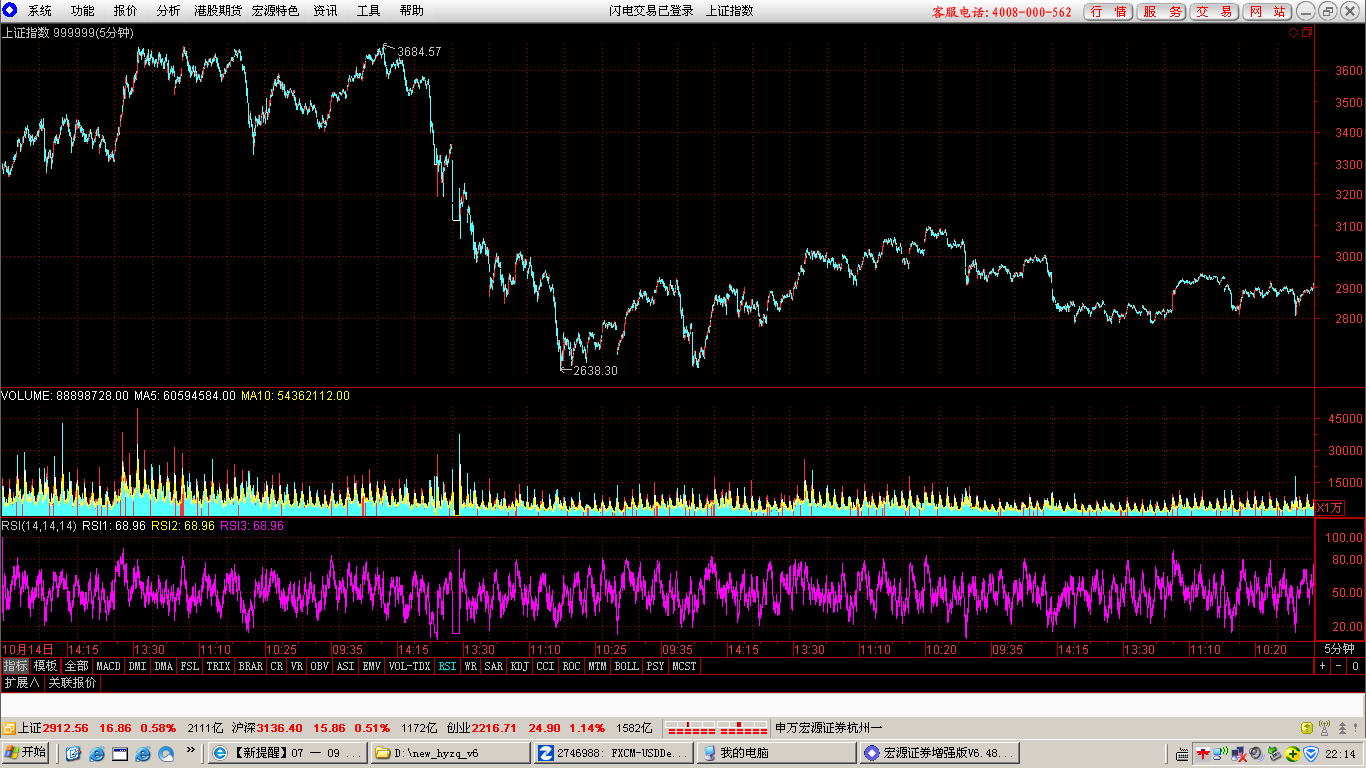Switch indicator to BRAR
The image size is (1366, 768).
point(251,666)
